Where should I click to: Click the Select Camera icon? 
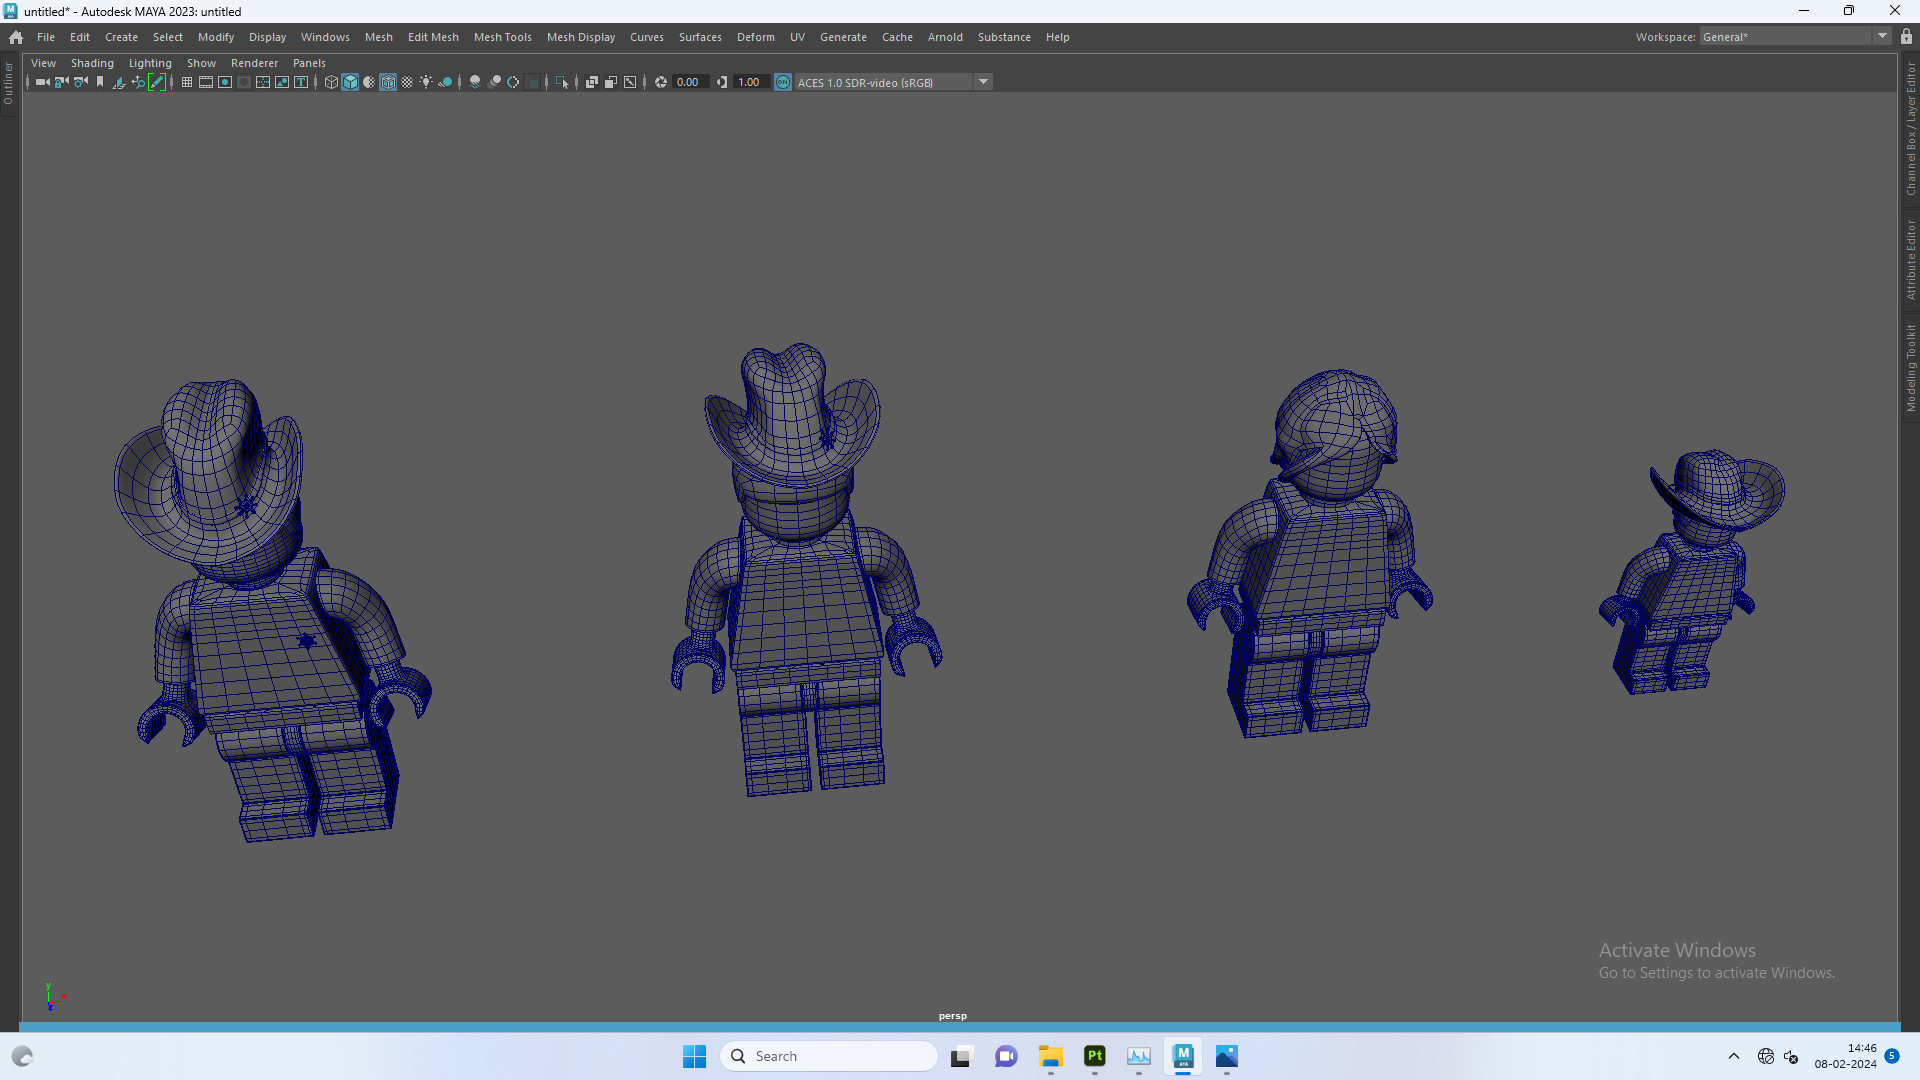[42, 82]
